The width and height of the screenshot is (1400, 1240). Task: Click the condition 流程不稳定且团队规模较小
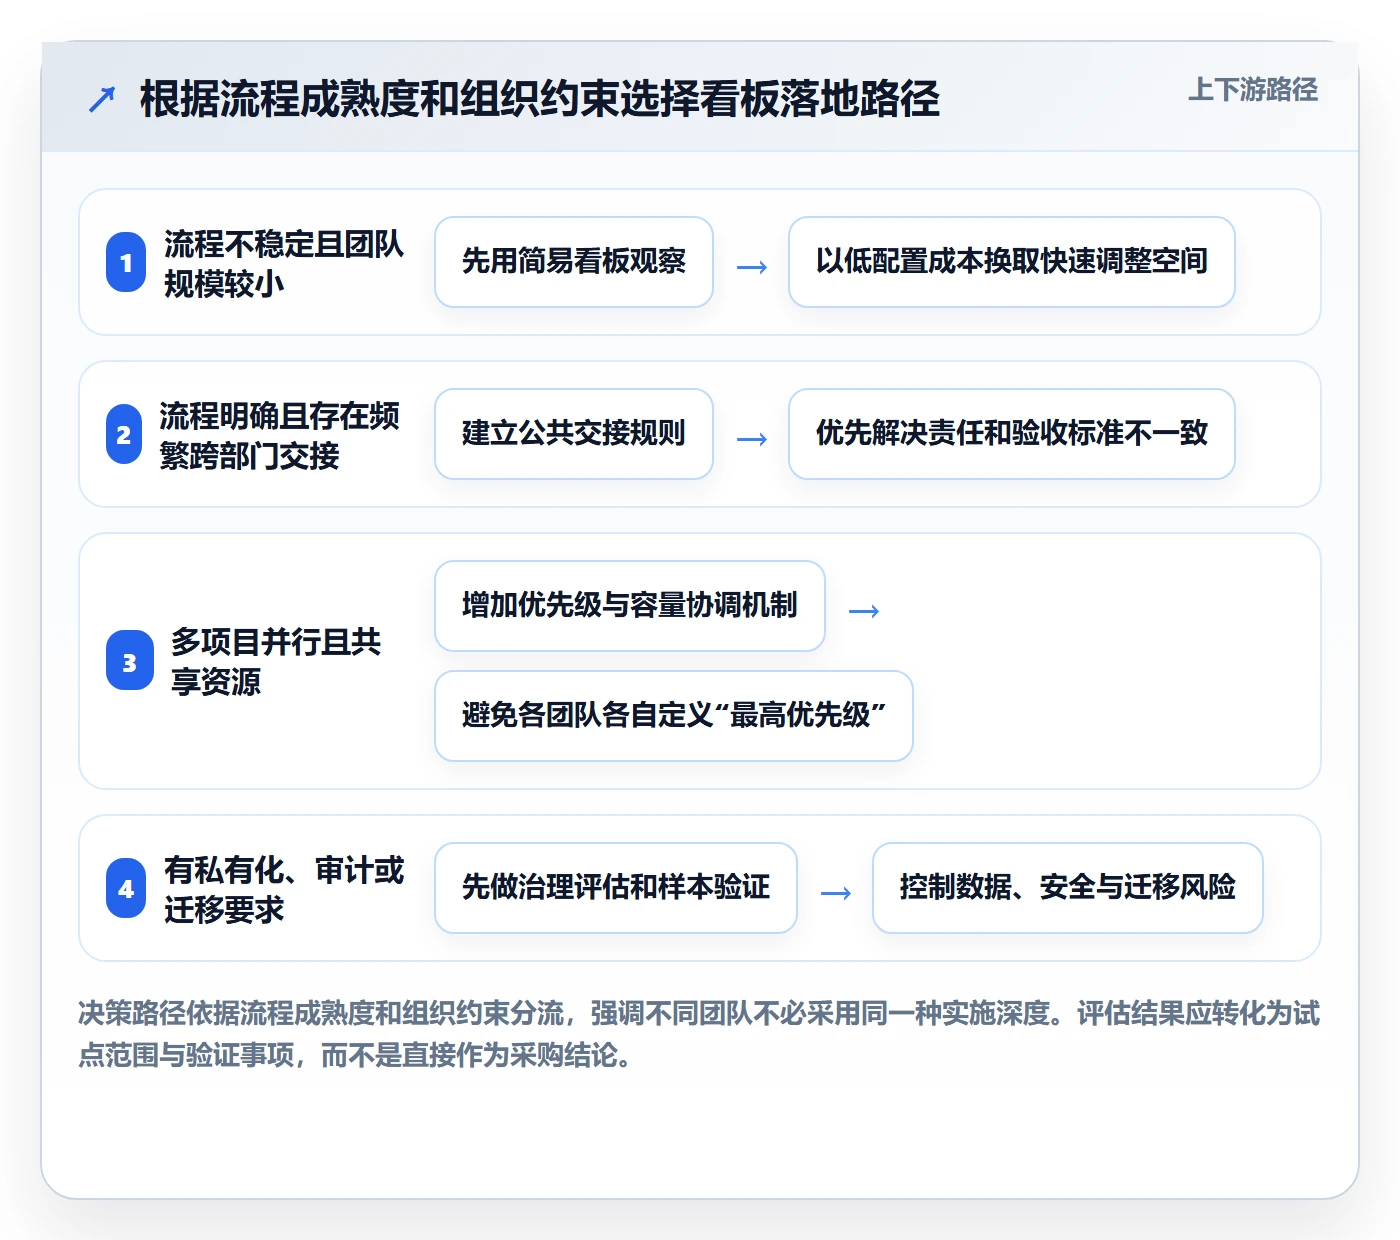[284, 263]
